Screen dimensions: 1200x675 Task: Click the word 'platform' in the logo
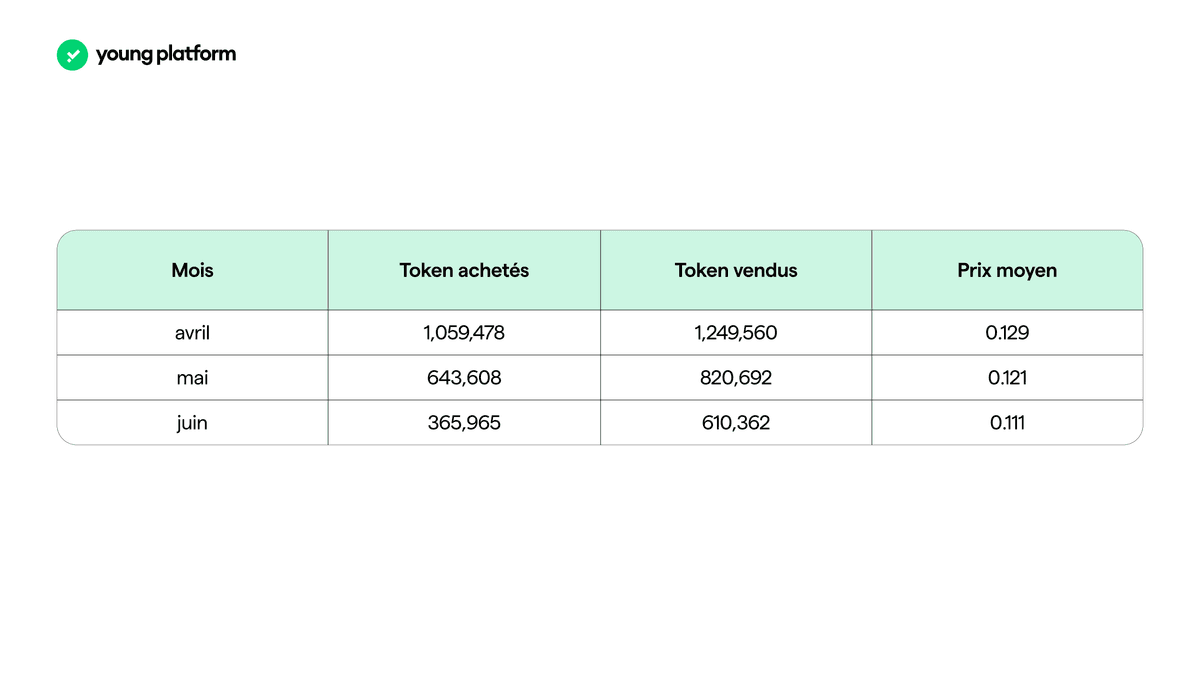point(196,55)
